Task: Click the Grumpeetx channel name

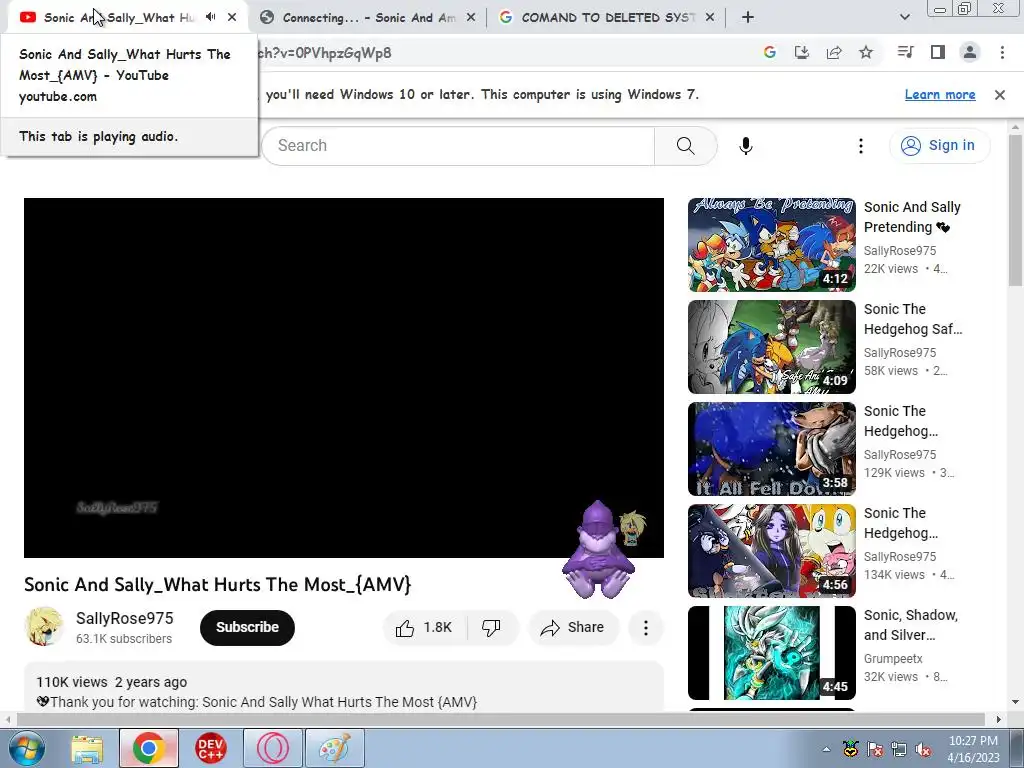Action: coord(893,658)
